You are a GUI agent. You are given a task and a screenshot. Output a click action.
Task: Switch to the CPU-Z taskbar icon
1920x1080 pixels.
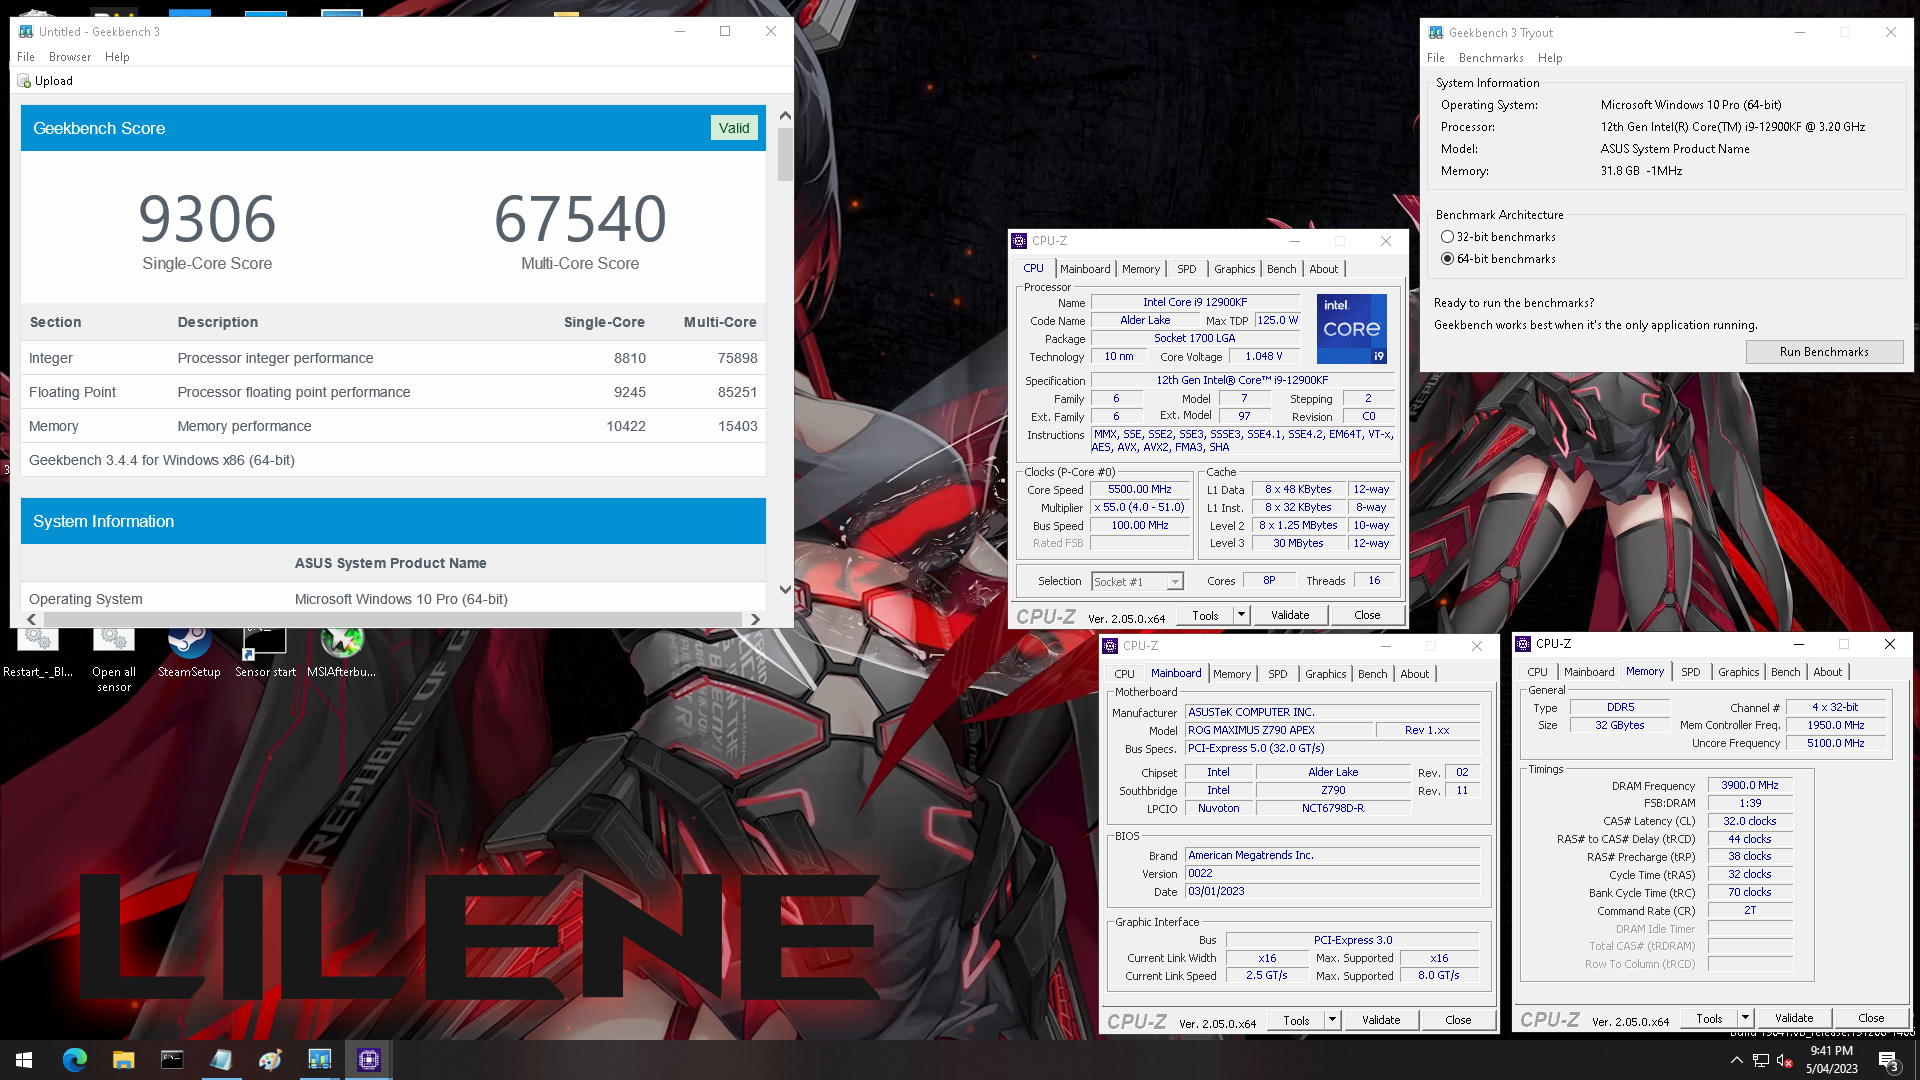tap(369, 1060)
